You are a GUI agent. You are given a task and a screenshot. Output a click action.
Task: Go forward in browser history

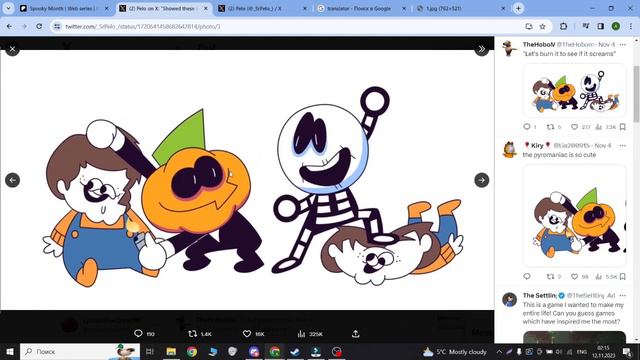(24, 26)
